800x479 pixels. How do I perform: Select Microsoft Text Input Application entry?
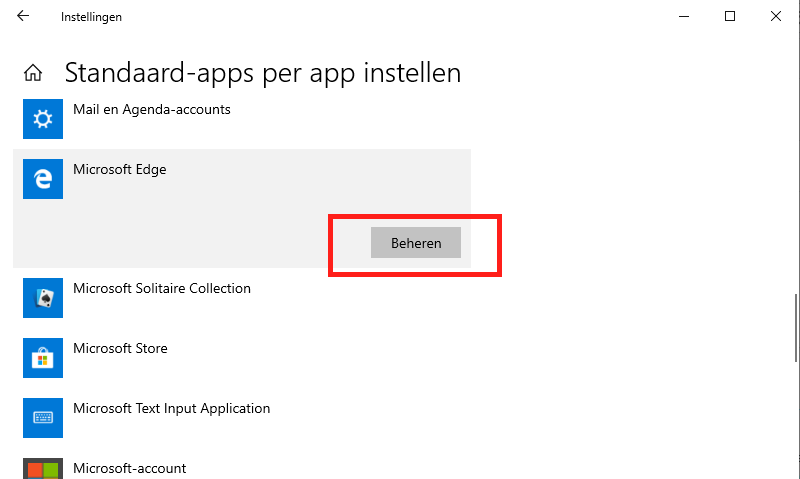click(172, 408)
